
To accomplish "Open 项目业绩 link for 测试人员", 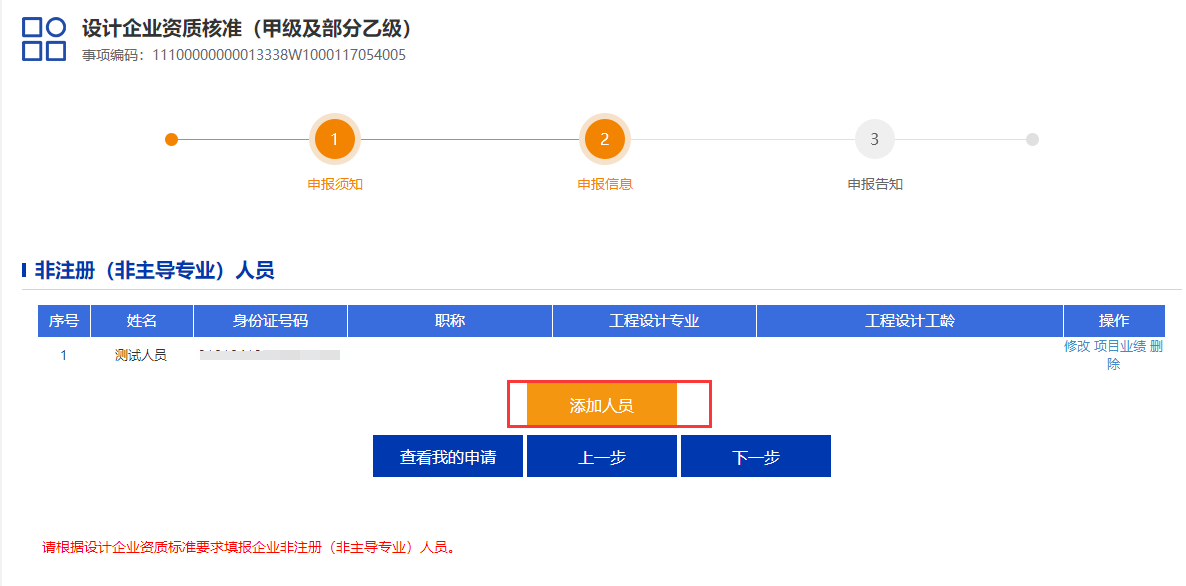I will pyautogui.click(x=1120, y=346).
